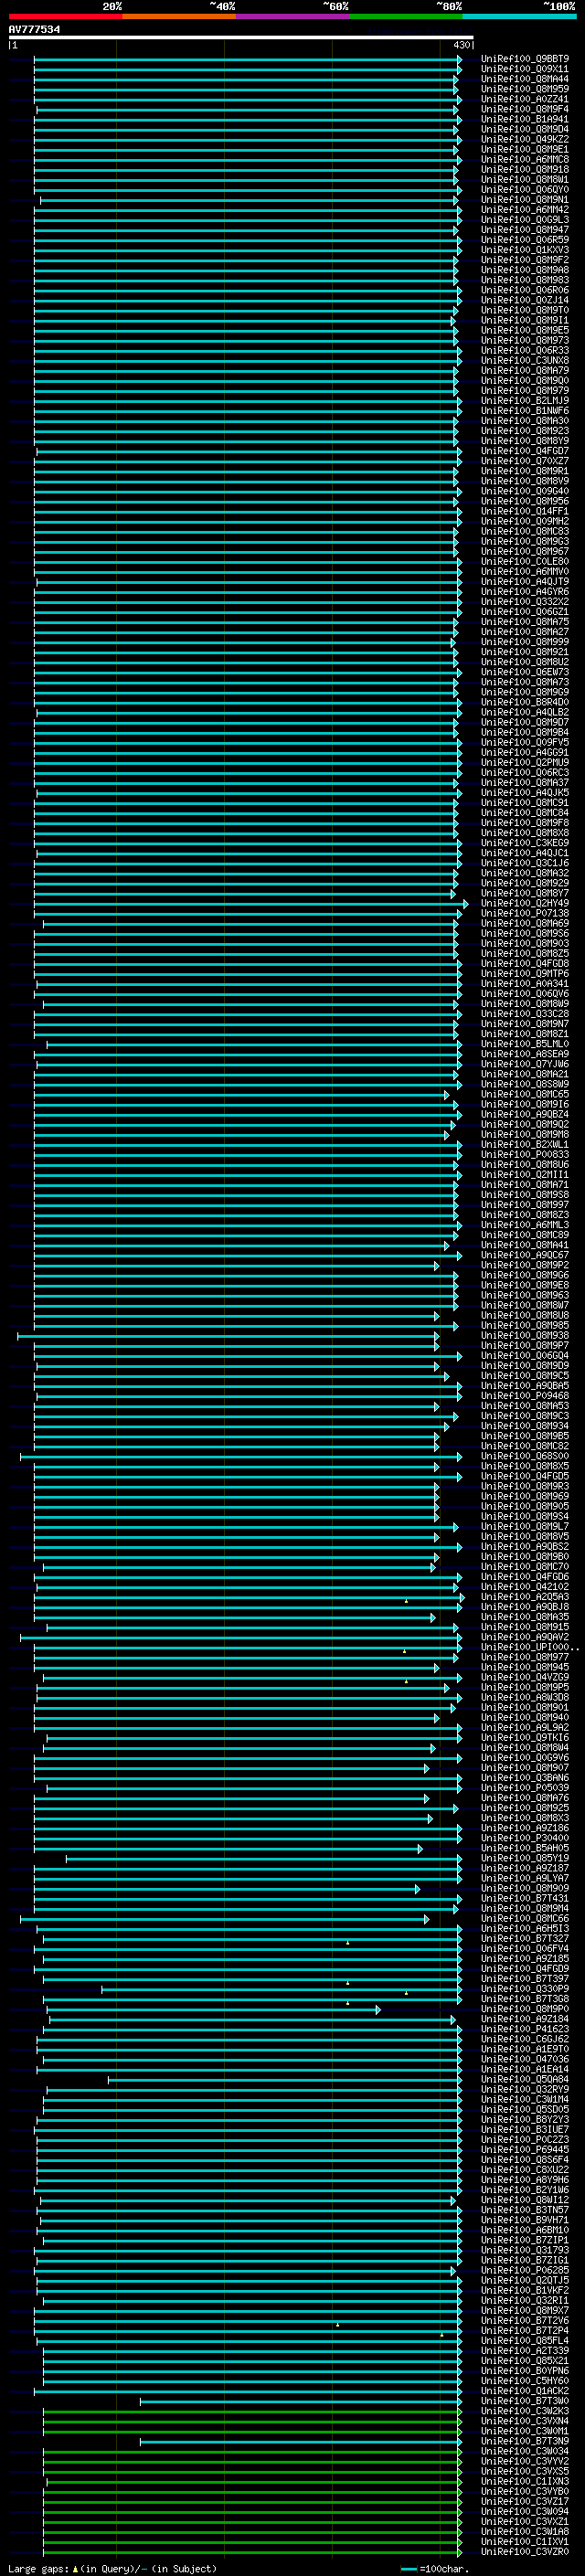Select the UniRef100_Q42102 label
This screenshot has width=585, height=2576.
[x=524, y=1587]
